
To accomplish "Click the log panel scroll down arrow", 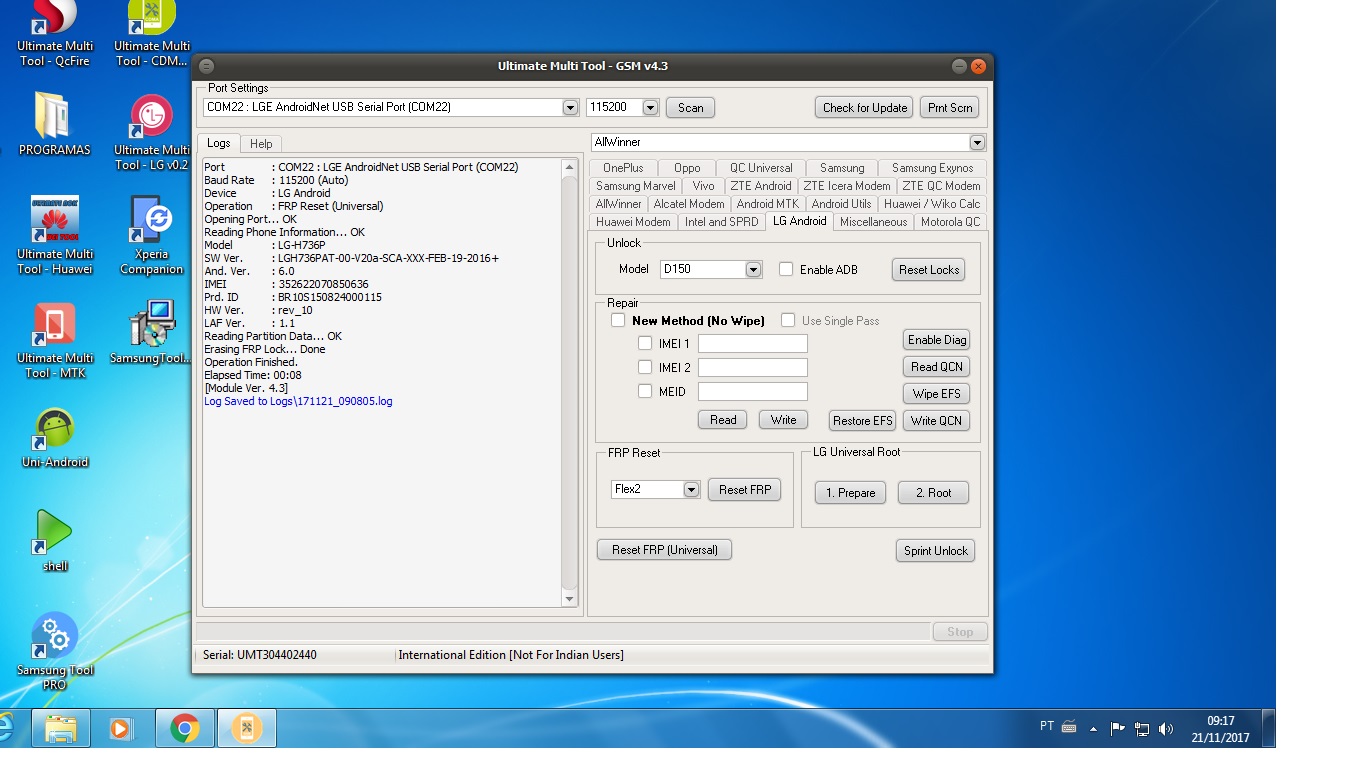I will point(570,599).
